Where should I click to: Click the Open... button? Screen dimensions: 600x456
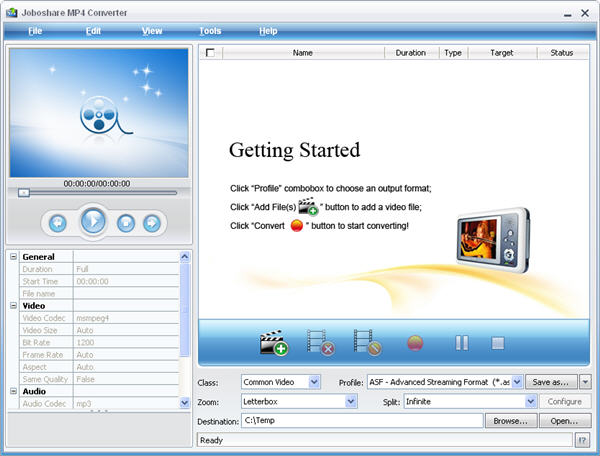(x=565, y=421)
